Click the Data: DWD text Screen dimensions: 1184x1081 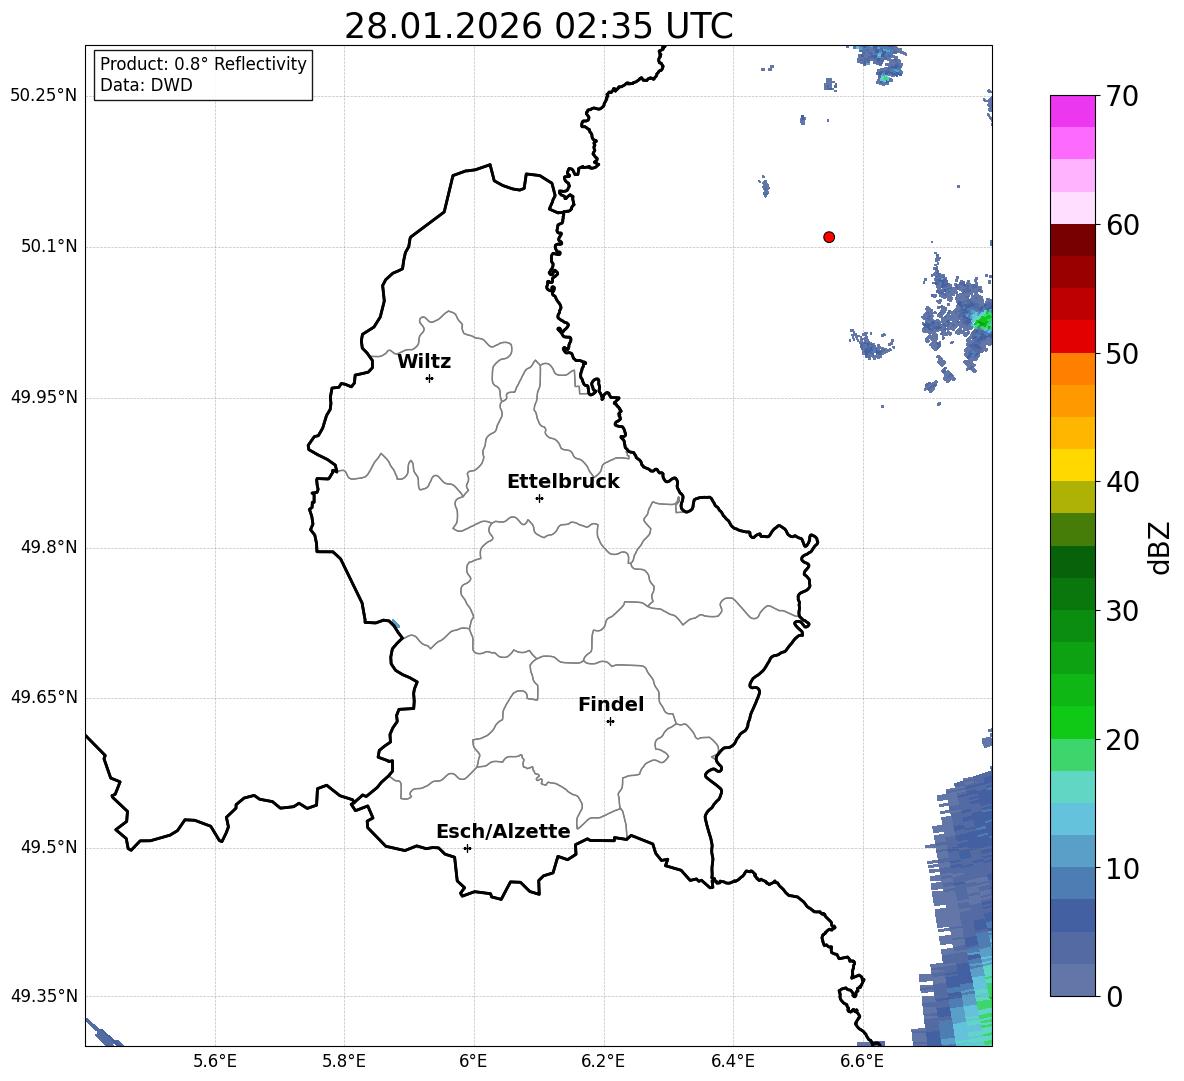[146, 85]
